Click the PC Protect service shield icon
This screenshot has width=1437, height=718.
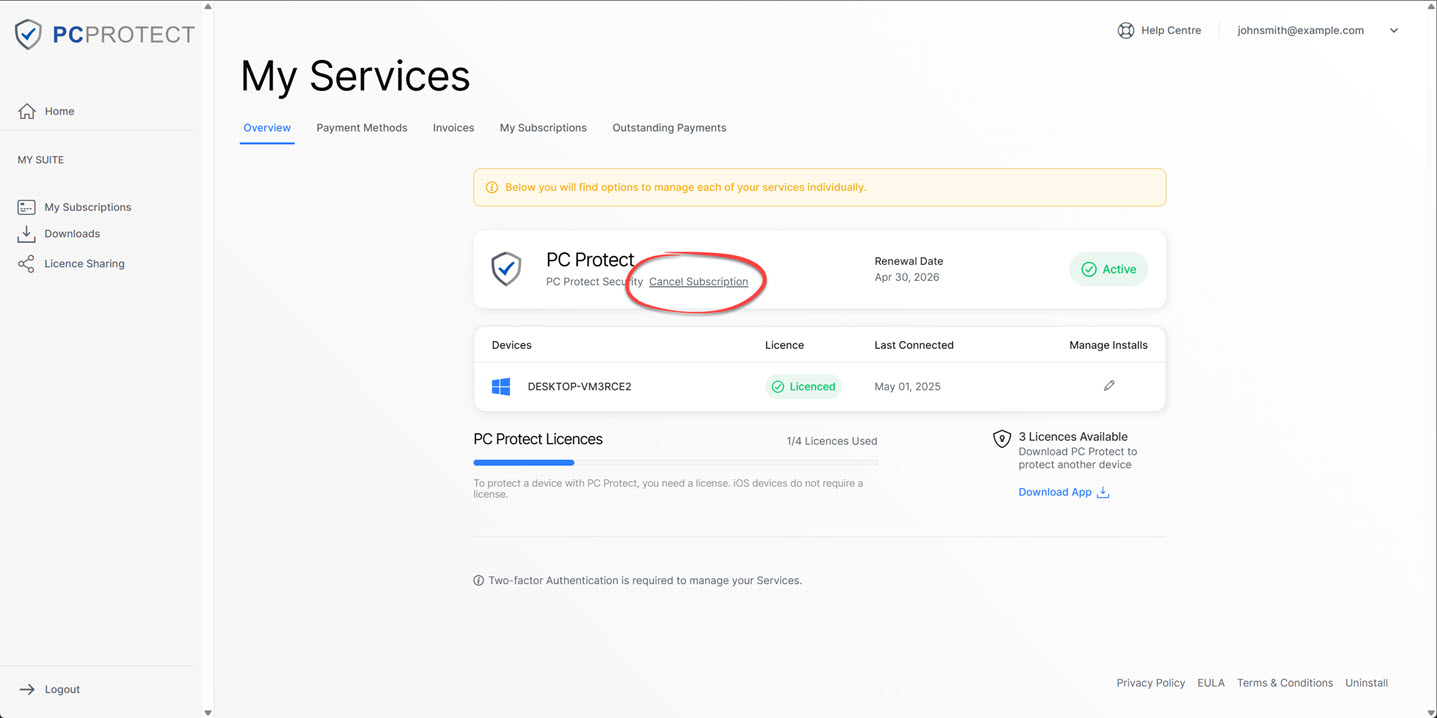(506, 269)
